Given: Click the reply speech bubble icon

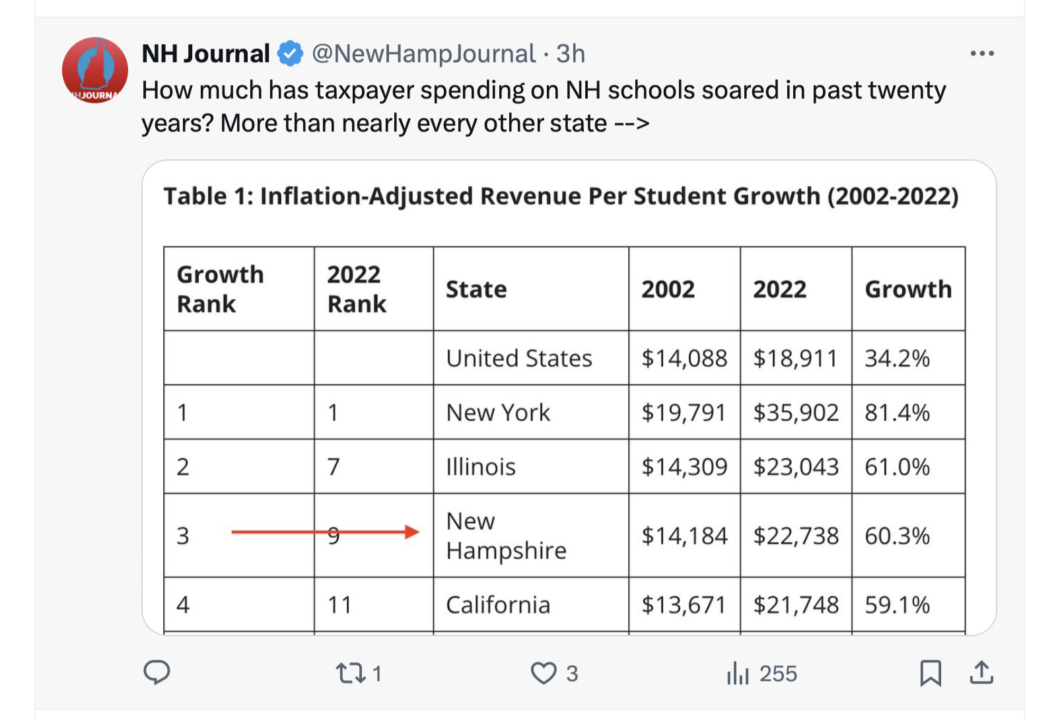Looking at the screenshot, I should [157, 674].
